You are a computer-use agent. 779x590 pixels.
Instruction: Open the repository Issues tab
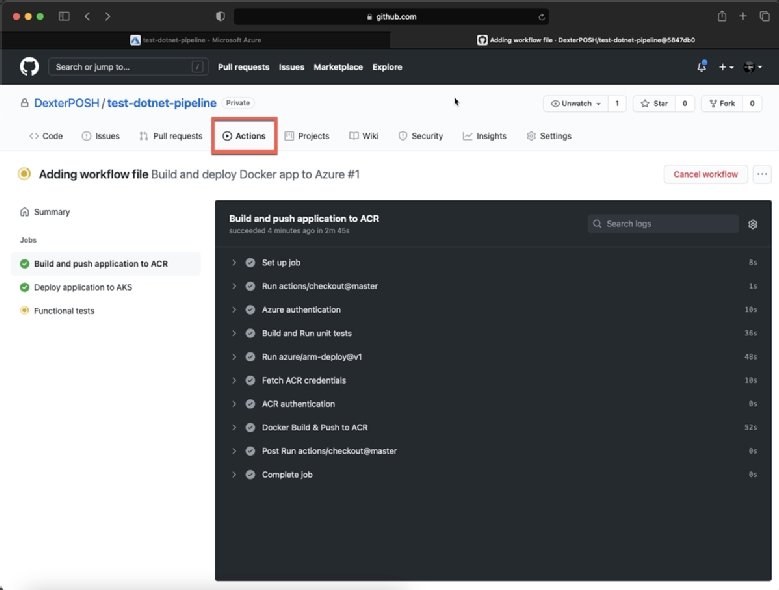(100, 136)
